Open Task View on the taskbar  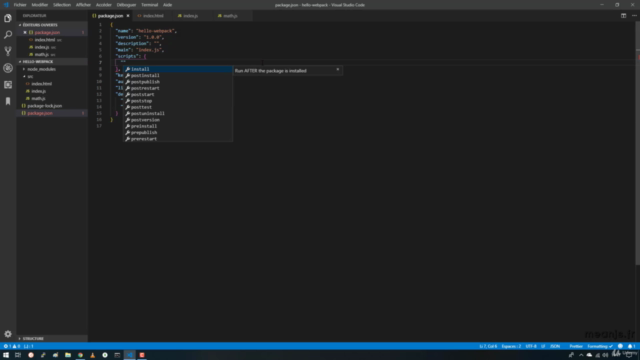coord(18,355)
